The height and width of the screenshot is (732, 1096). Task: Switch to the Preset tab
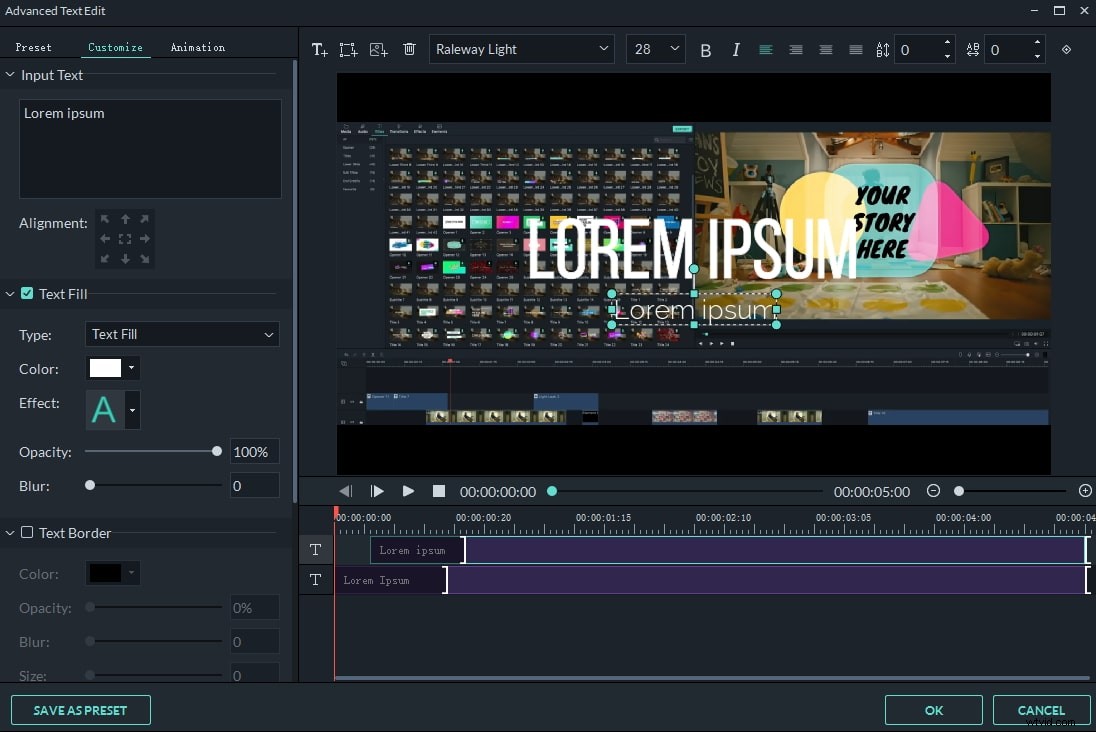[x=34, y=47]
